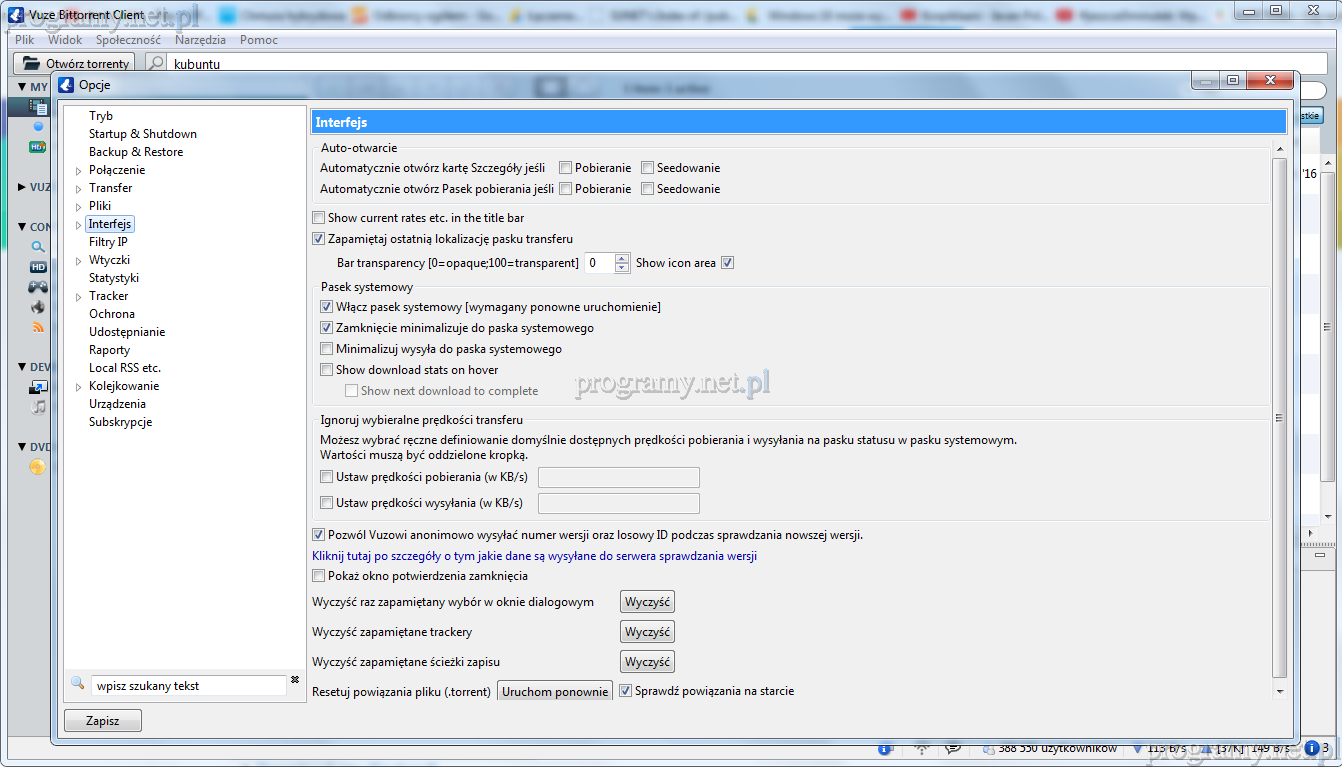The image size is (1342, 767).
Task: Increase bar transparency with the up arrow
Action: click(622, 259)
